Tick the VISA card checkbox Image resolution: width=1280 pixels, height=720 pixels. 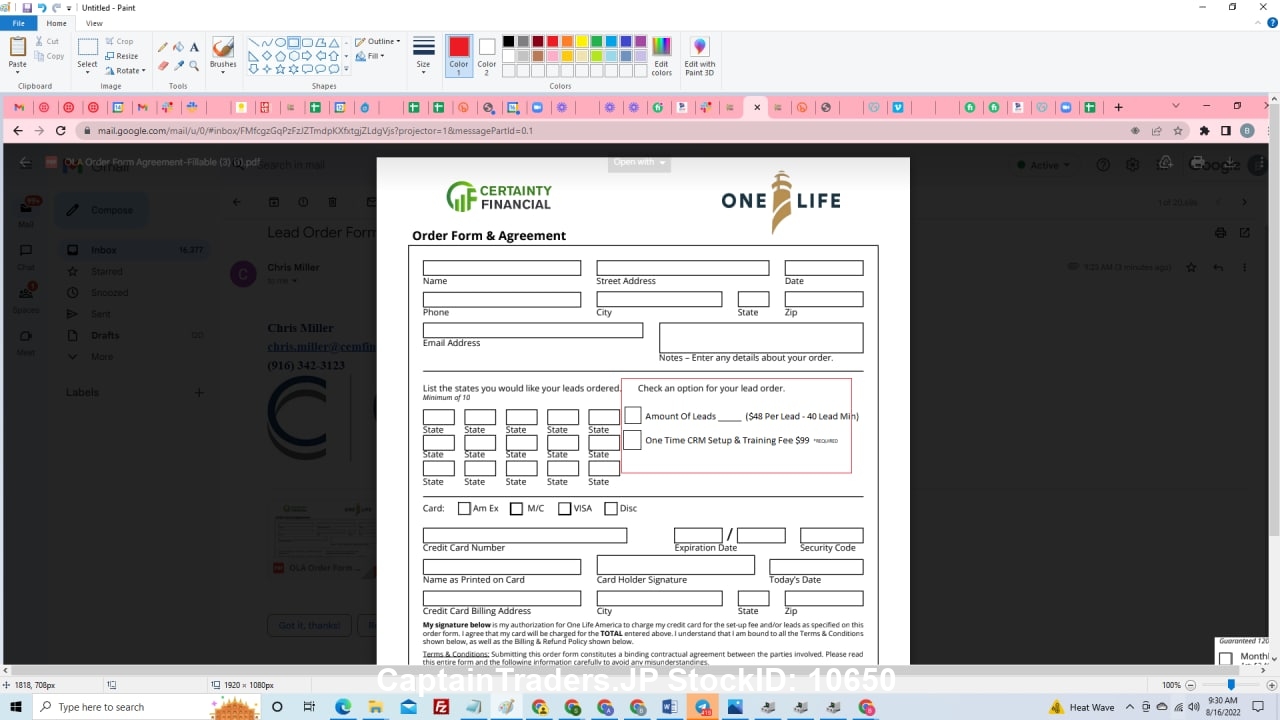pos(564,508)
